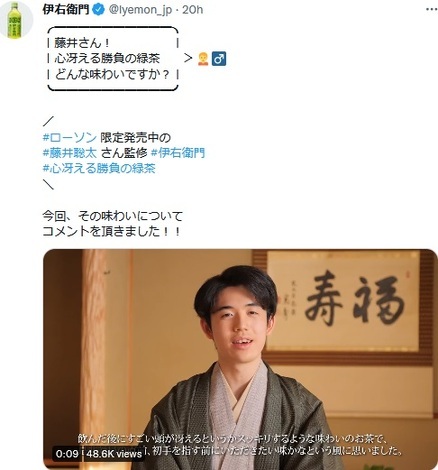Open the #藤井聡太 hashtag
Screen dimensions: 438x470
(70, 153)
